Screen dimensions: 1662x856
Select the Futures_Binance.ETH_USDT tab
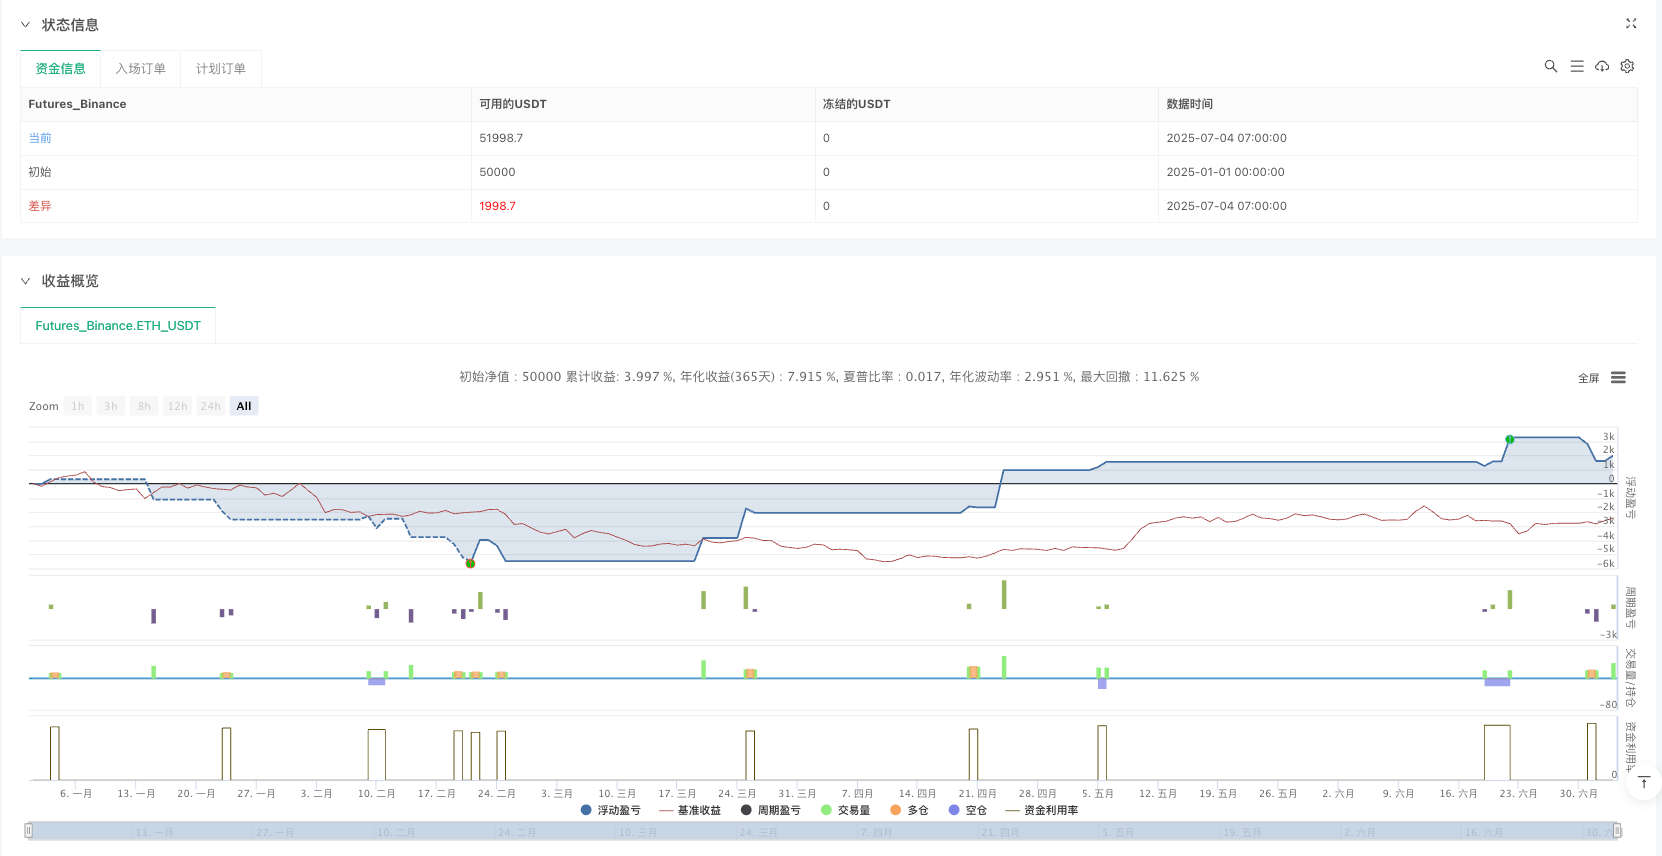pyautogui.click(x=118, y=326)
